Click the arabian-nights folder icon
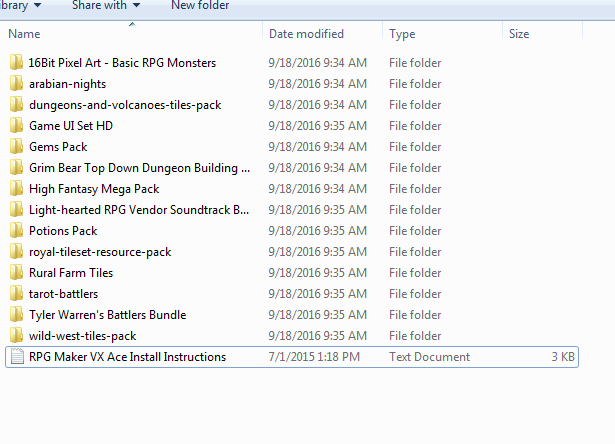This screenshot has height=444, width=615. point(16,84)
